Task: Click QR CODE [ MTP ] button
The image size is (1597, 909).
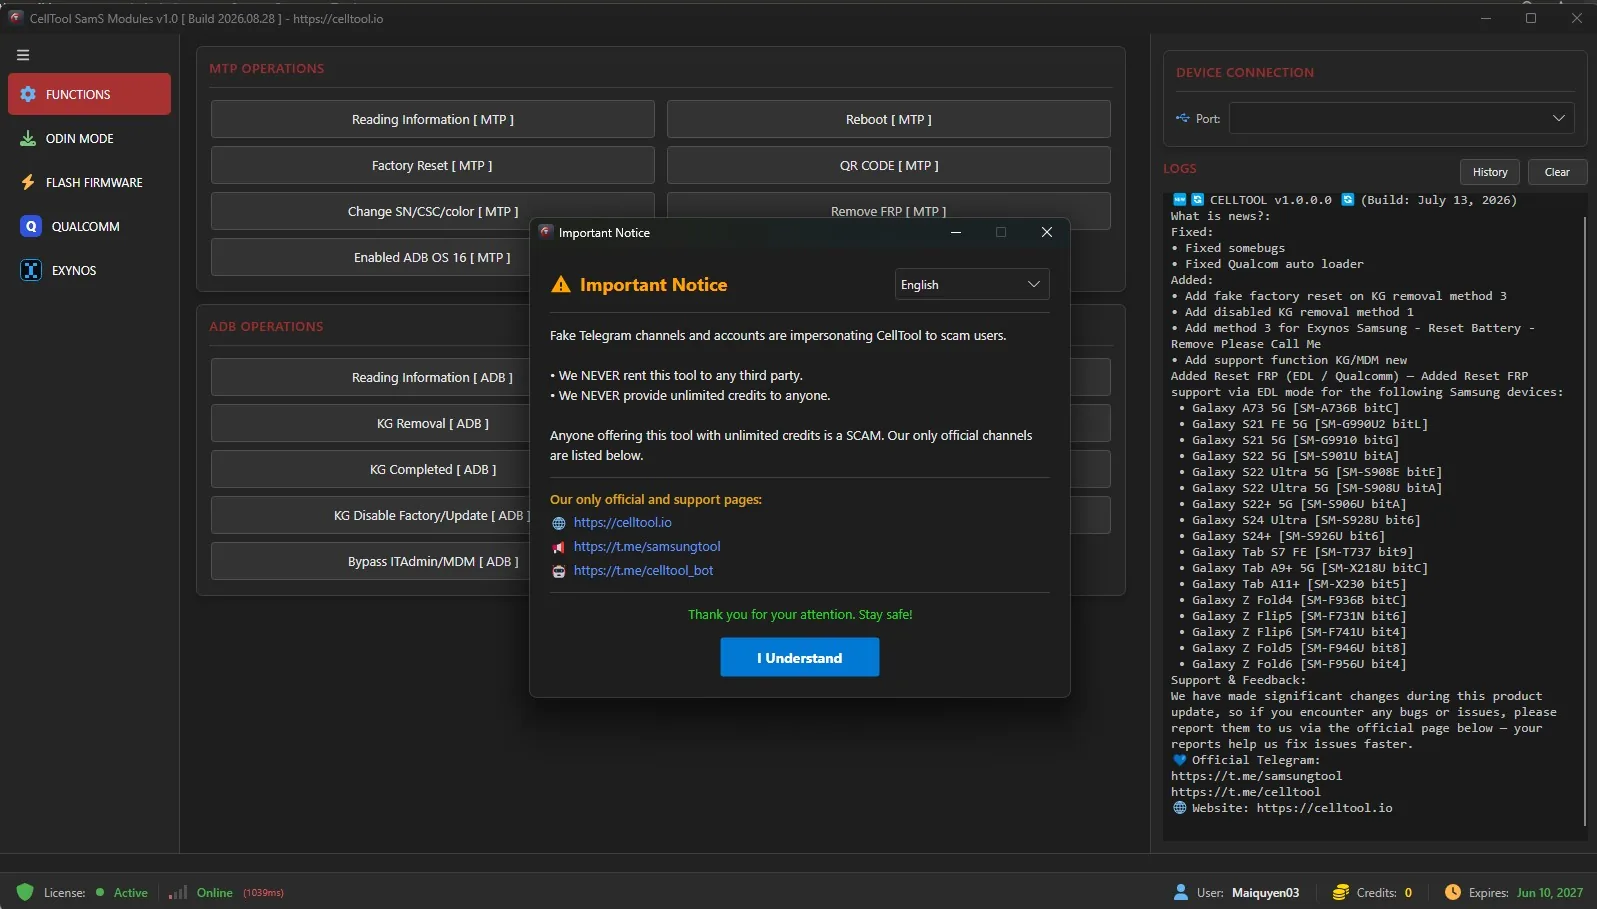Action: click(889, 165)
